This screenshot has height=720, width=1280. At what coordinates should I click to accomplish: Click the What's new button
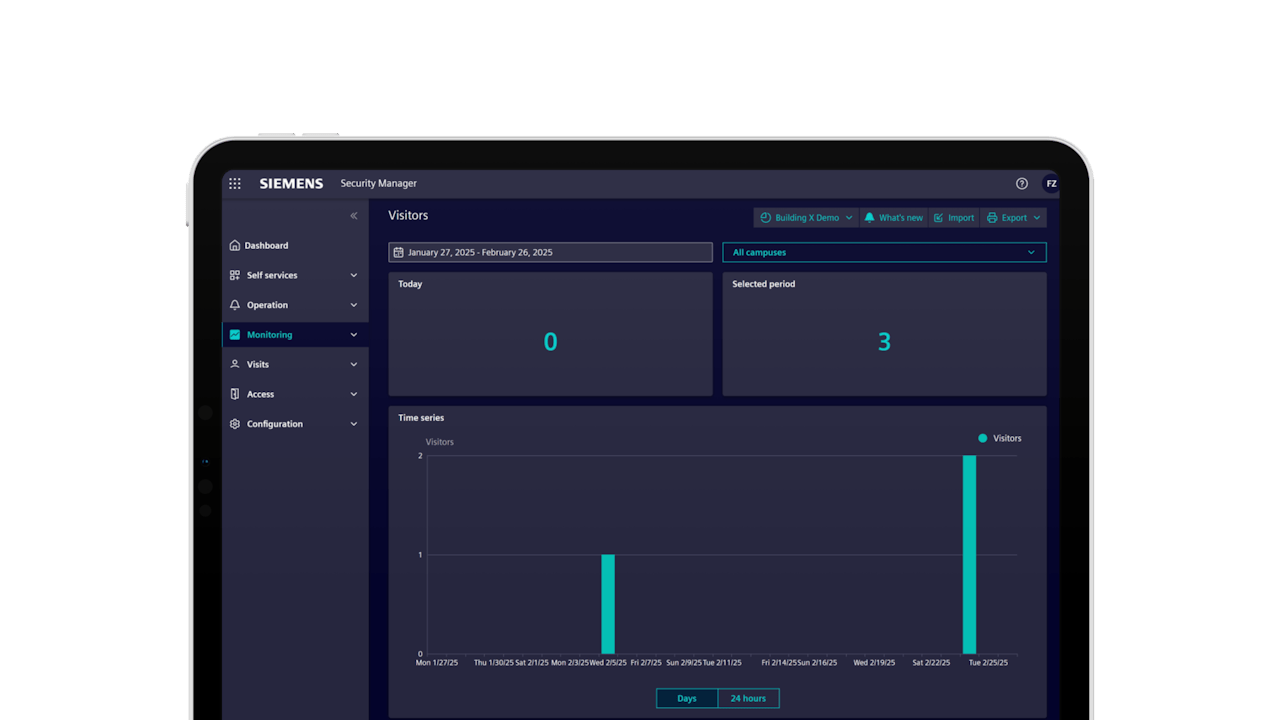893,217
